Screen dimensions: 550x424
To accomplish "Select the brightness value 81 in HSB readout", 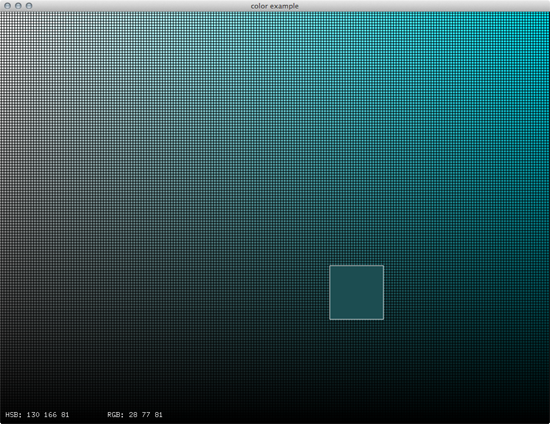I will point(65,415).
